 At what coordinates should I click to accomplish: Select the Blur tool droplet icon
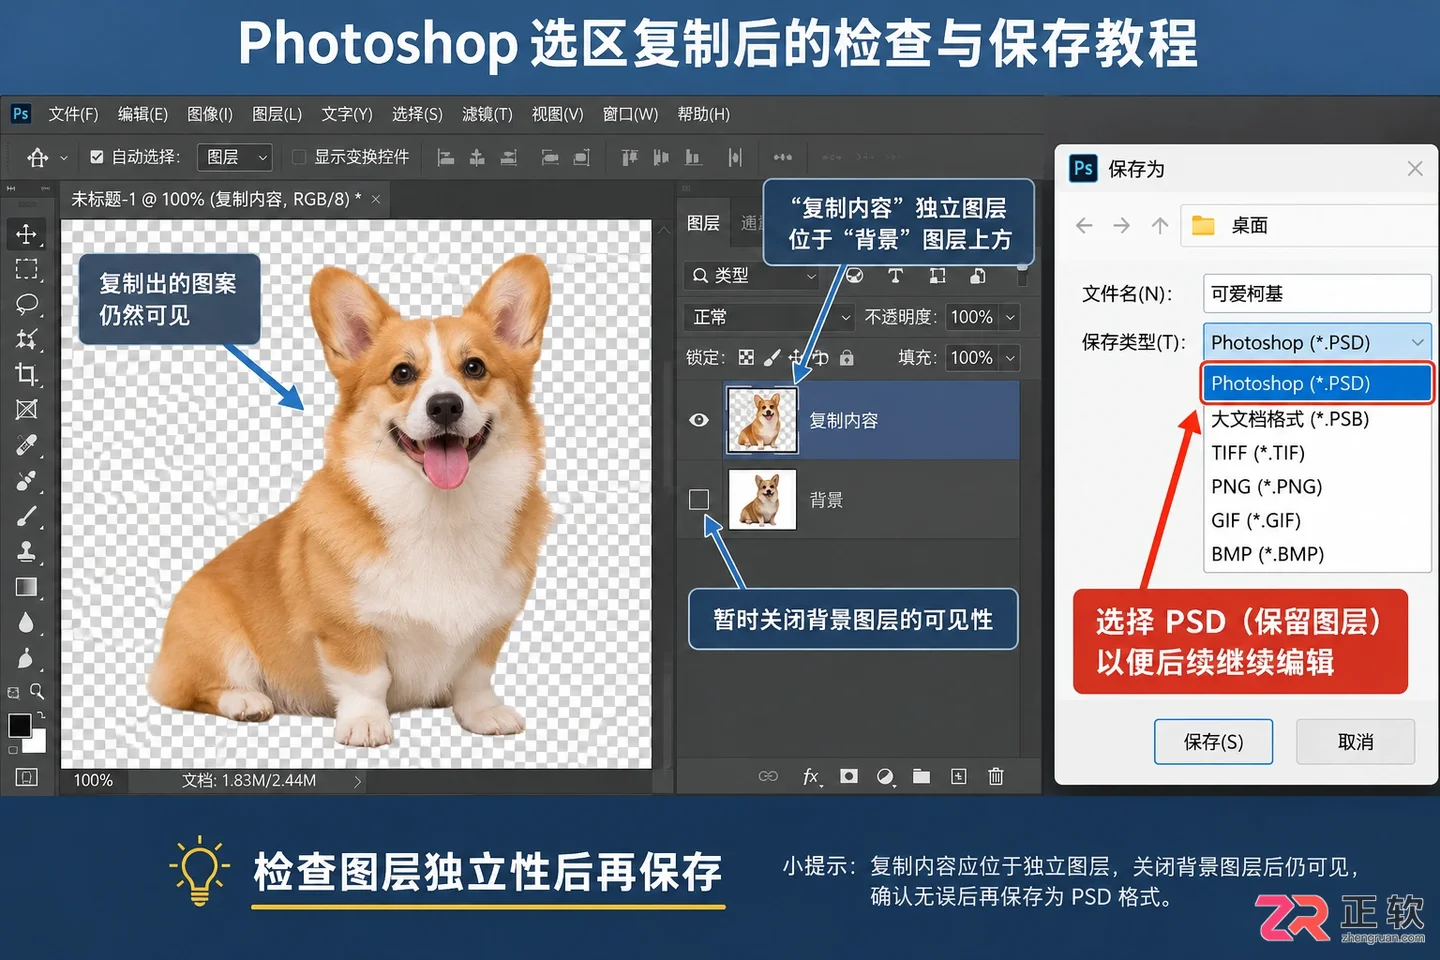click(26, 623)
